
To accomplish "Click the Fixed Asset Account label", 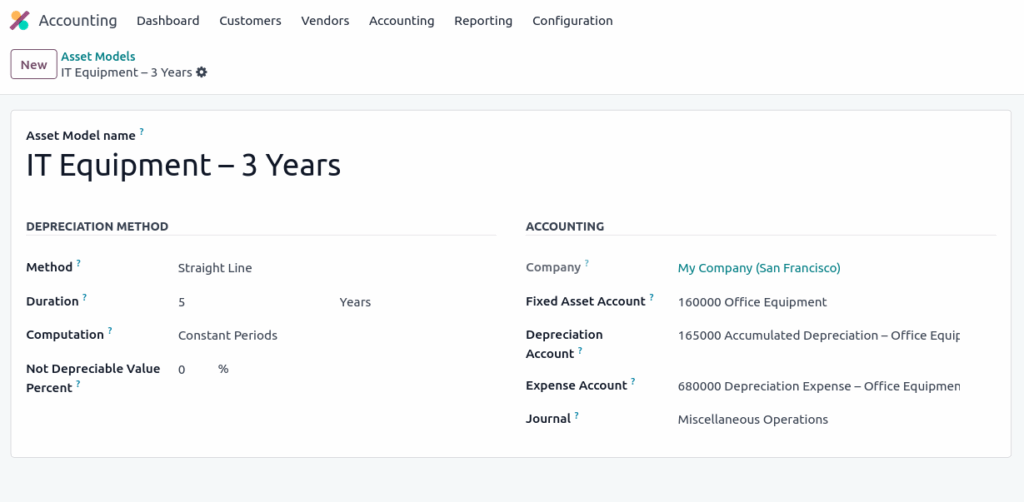I will pos(585,302).
